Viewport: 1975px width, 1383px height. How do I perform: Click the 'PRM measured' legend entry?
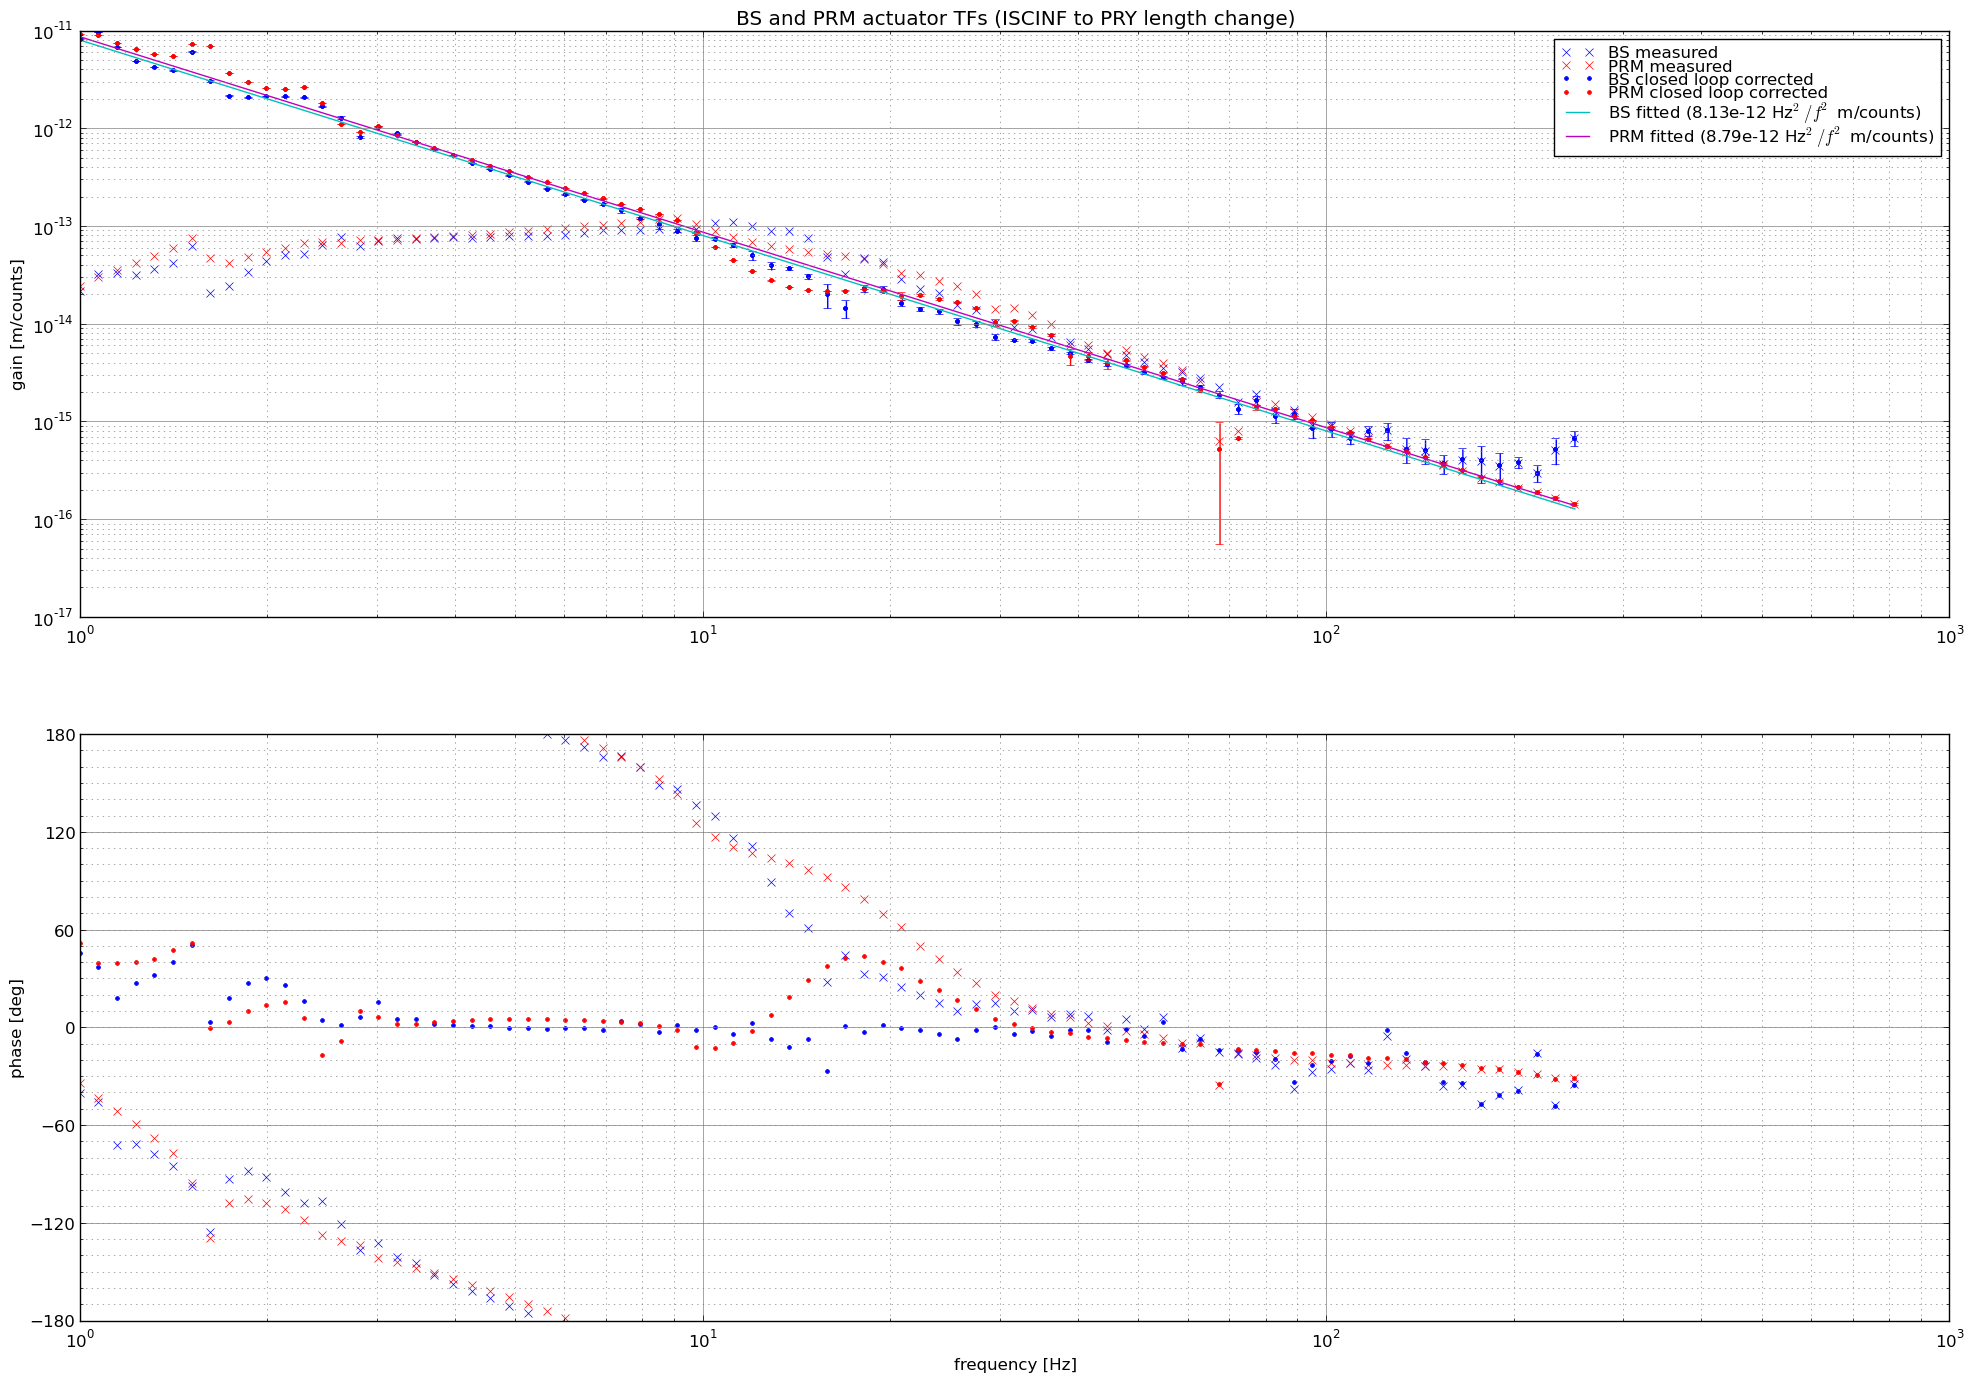pyautogui.click(x=1670, y=66)
